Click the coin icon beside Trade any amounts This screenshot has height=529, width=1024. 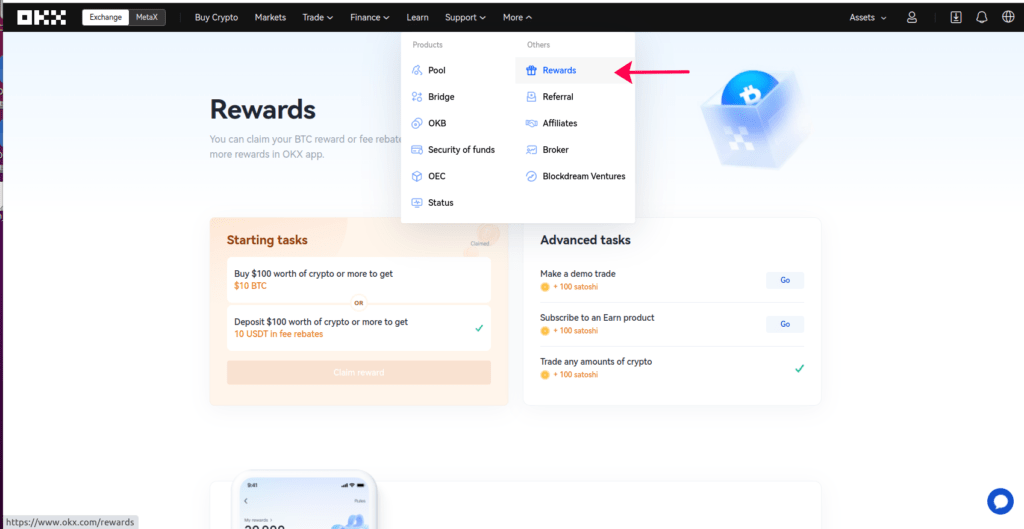click(x=545, y=375)
